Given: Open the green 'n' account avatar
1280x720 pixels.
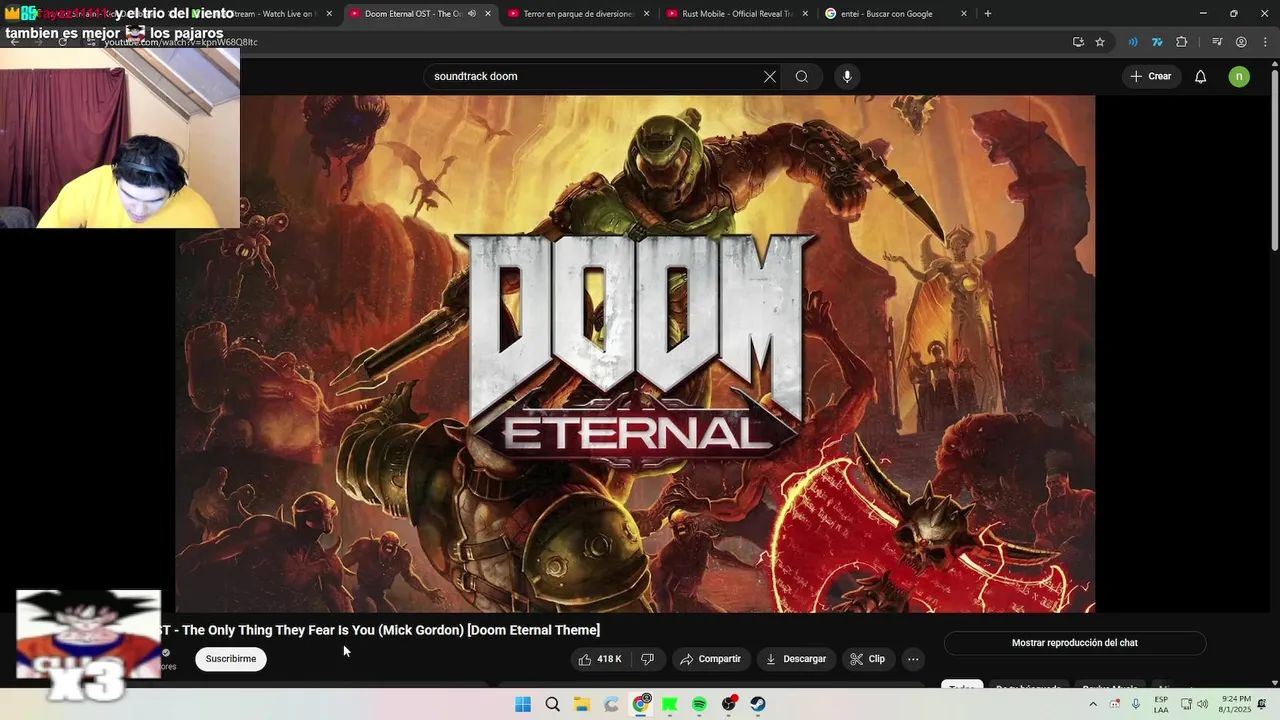Looking at the screenshot, I should pyautogui.click(x=1239, y=76).
